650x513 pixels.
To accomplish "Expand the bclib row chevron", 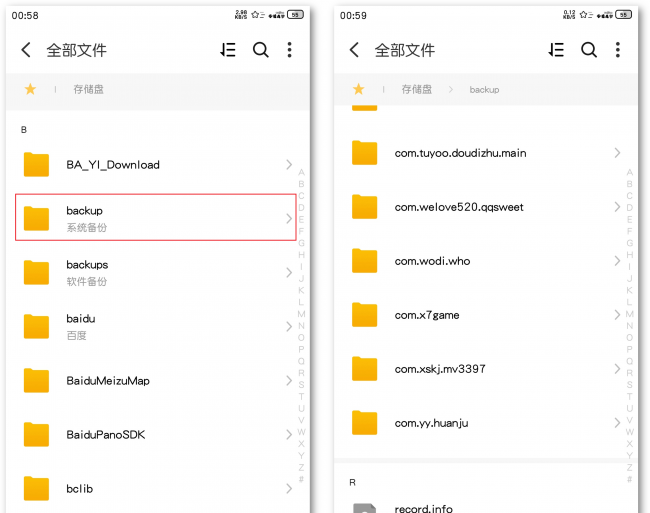I will tap(289, 489).
